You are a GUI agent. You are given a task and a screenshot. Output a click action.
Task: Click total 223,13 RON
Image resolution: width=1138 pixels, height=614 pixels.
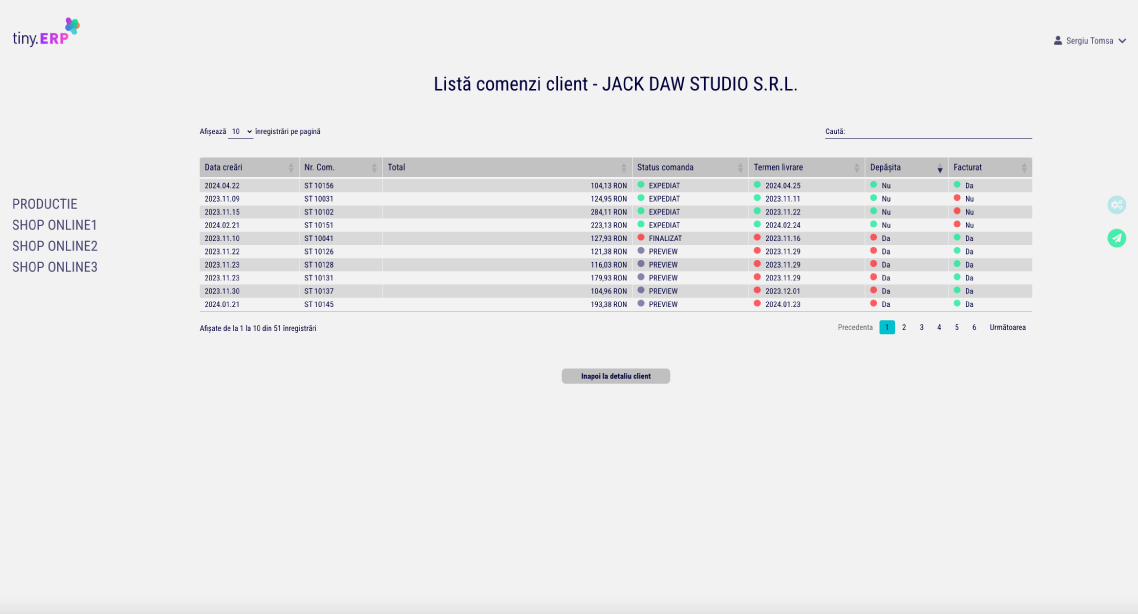coord(608,225)
